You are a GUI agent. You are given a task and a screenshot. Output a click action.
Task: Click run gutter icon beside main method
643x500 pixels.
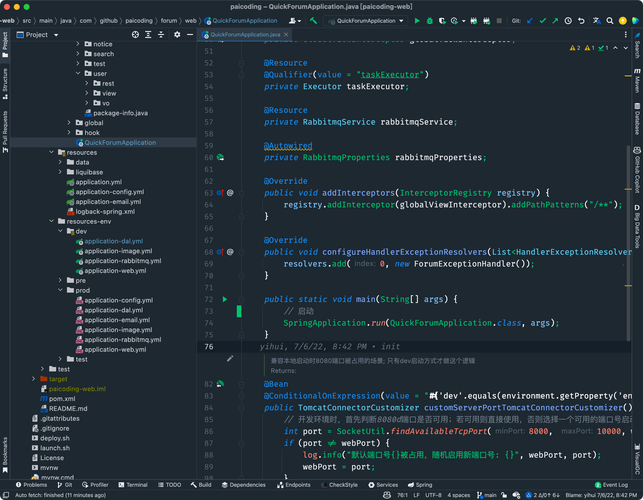coord(225,299)
